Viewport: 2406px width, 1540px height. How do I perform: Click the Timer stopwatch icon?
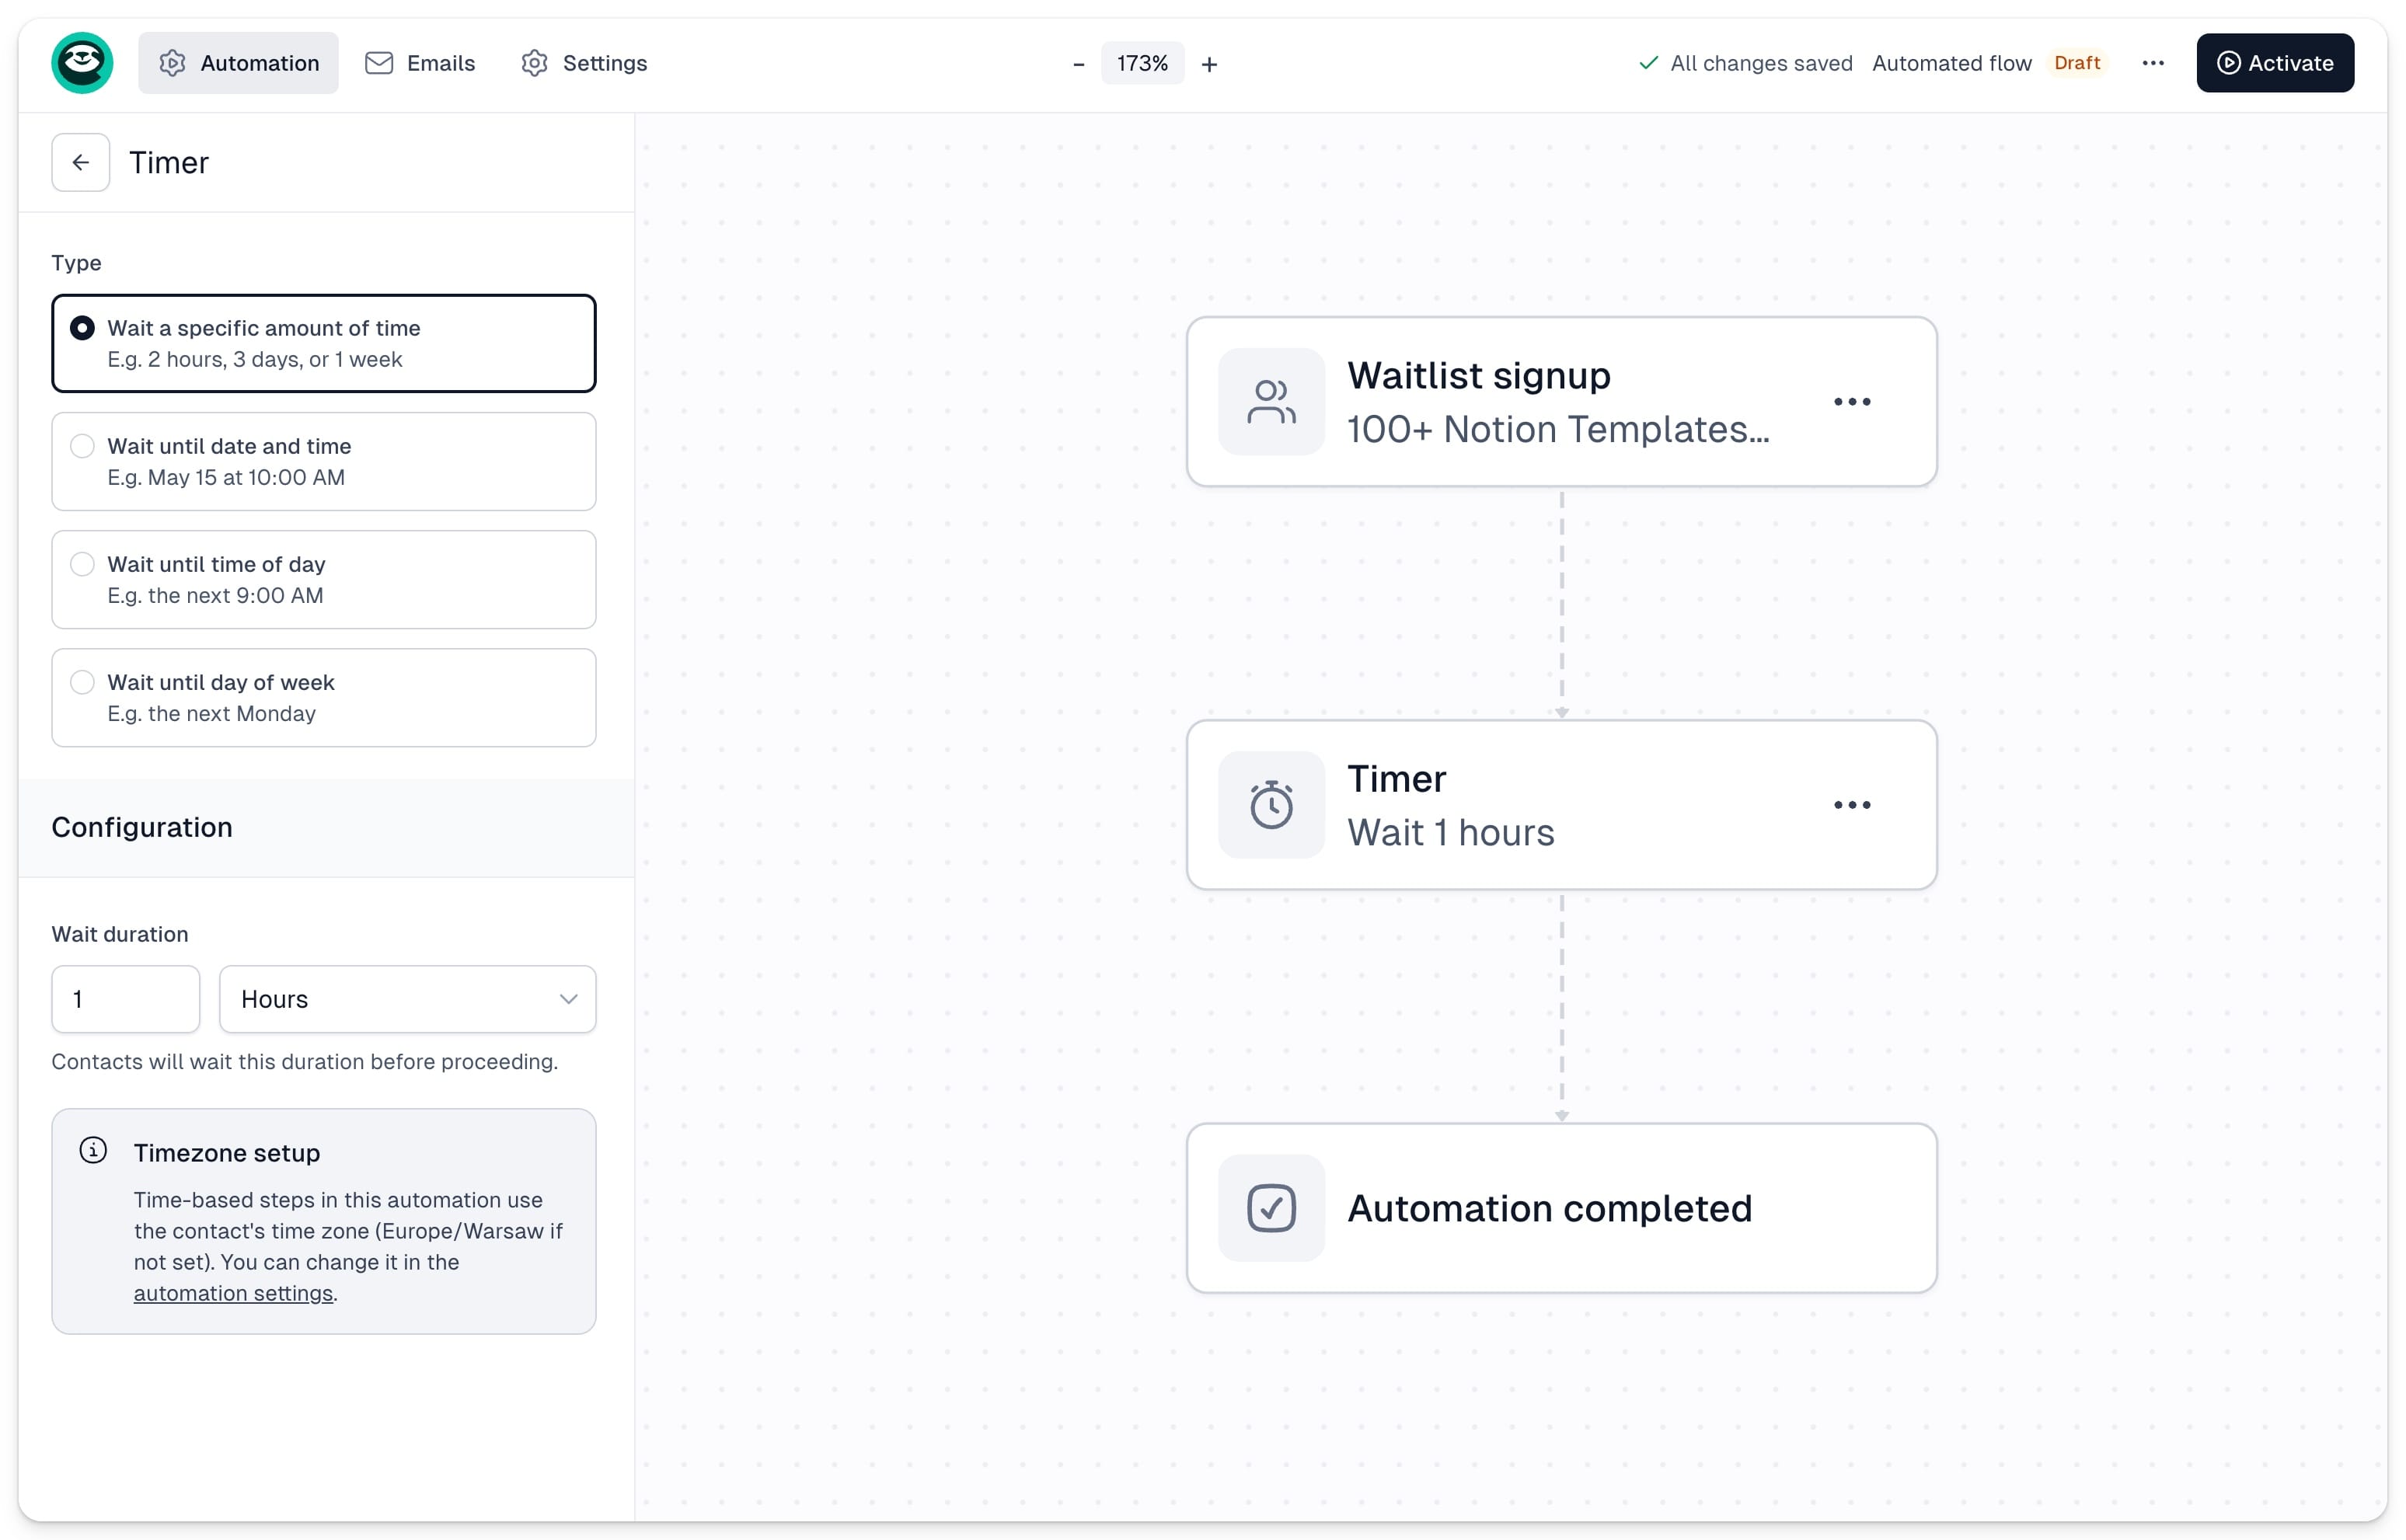pos(1271,805)
